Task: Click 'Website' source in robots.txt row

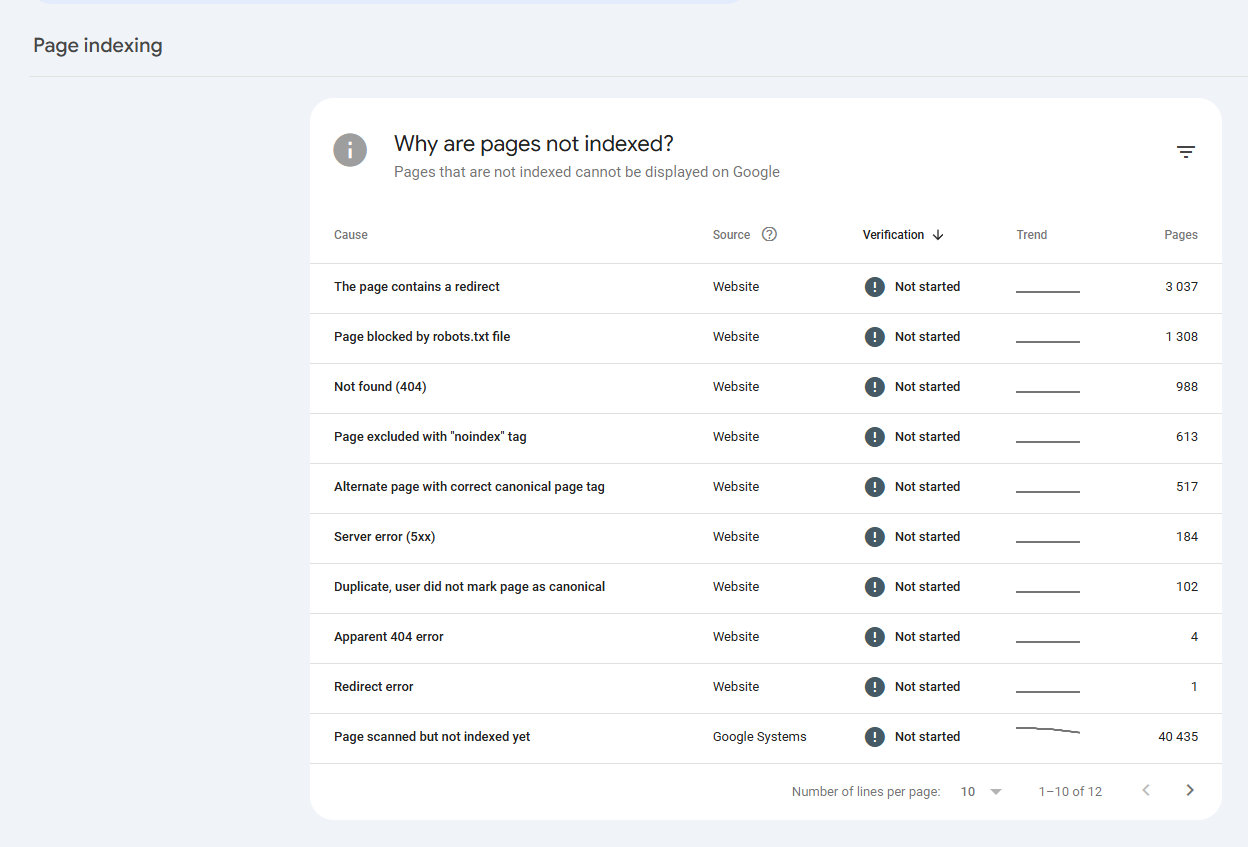Action: pos(736,337)
